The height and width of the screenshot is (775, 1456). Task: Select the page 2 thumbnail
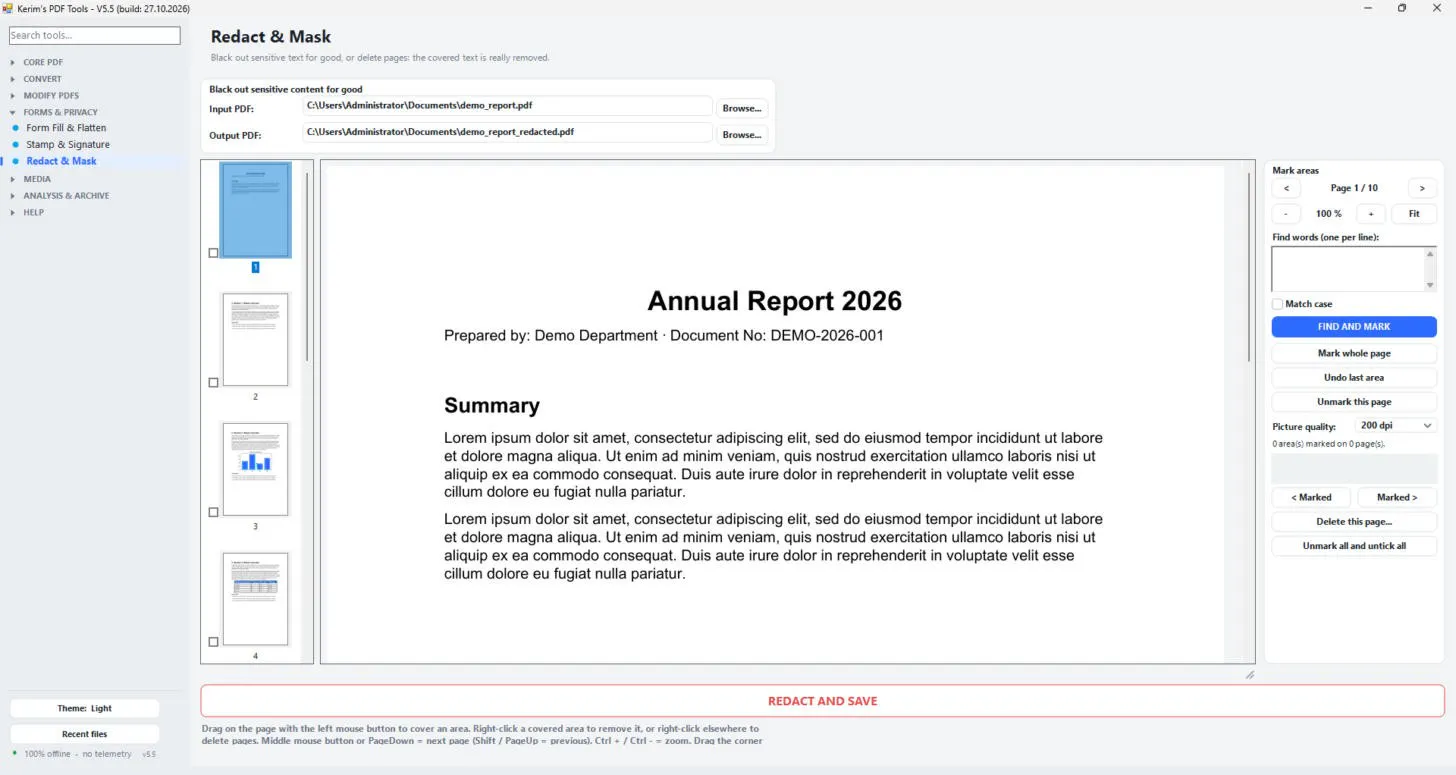tap(255, 340)
